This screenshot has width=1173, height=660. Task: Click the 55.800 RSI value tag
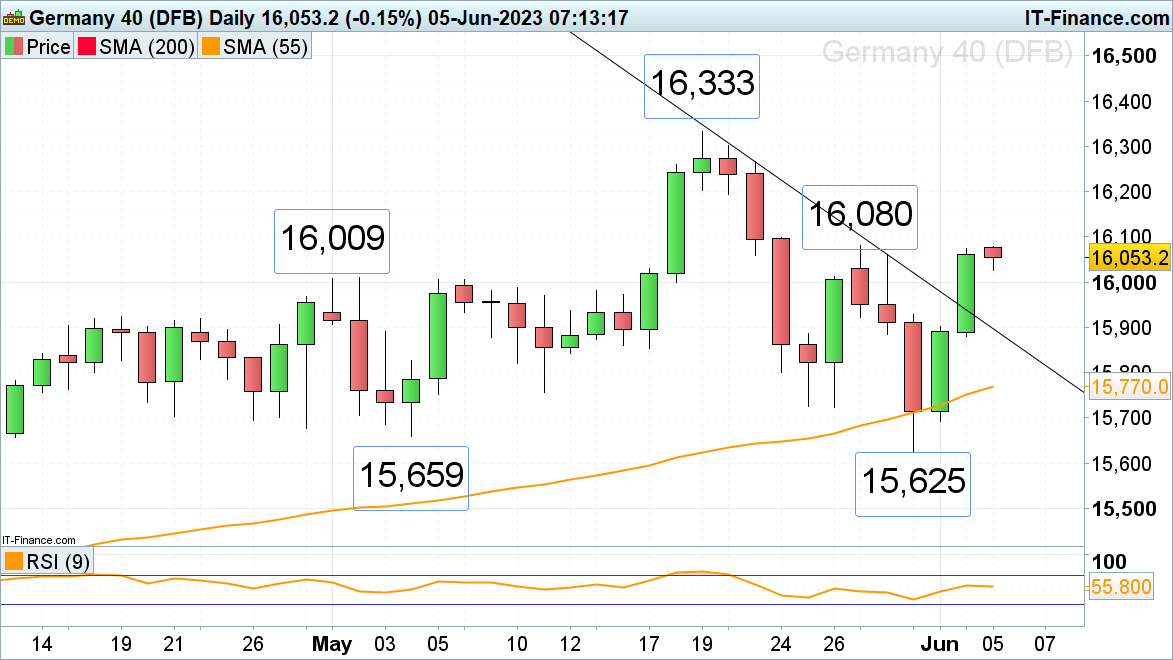(x=1121, y=586)
